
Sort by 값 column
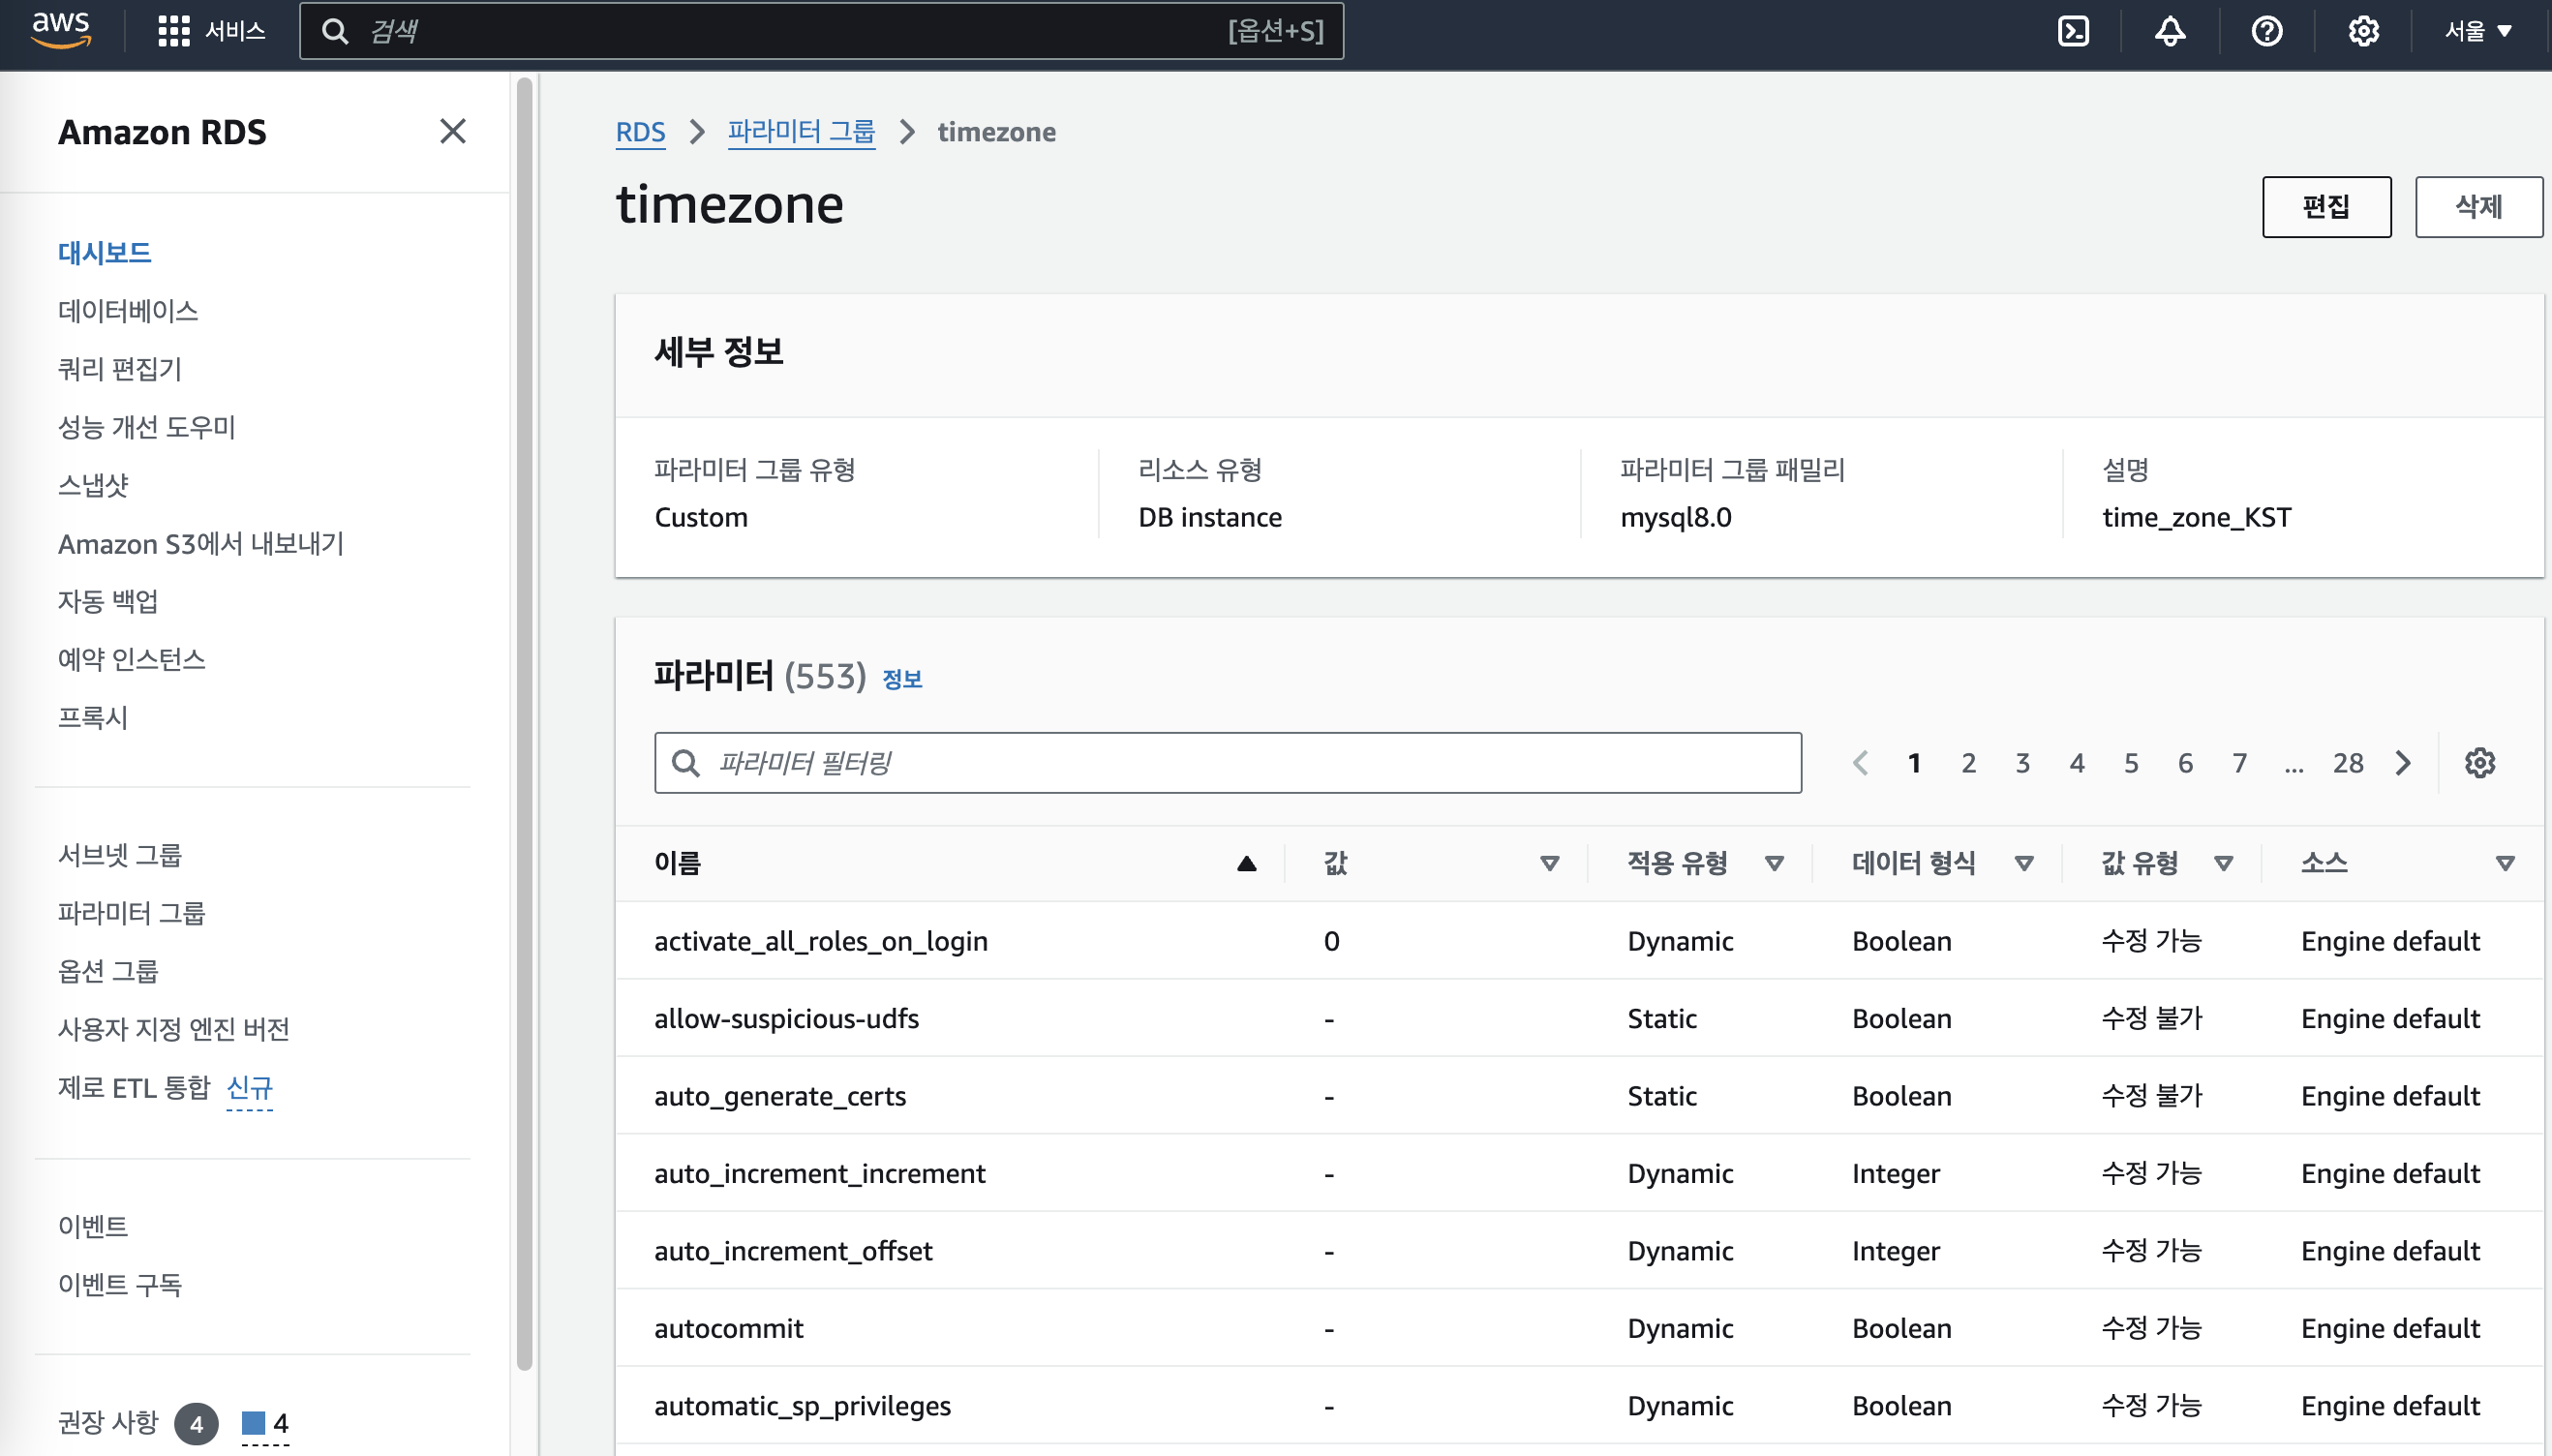pyautogui.click(x=1549, y=863)
